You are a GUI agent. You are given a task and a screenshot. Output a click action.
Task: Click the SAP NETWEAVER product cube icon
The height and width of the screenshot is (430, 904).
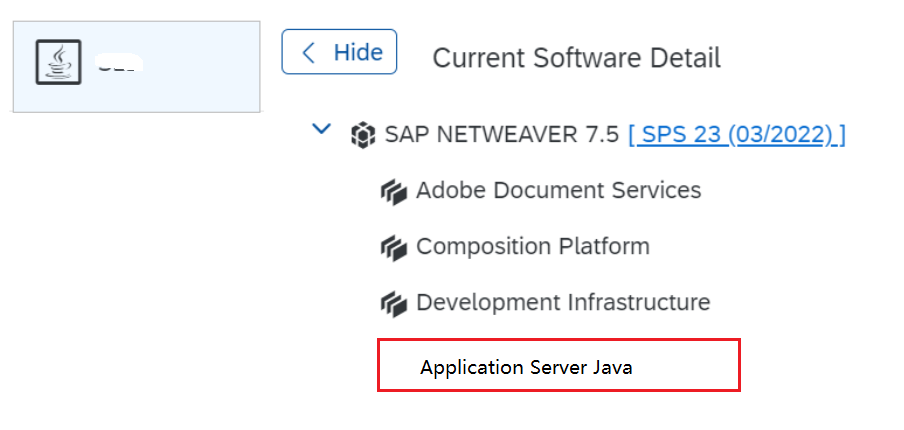(363, 136)
